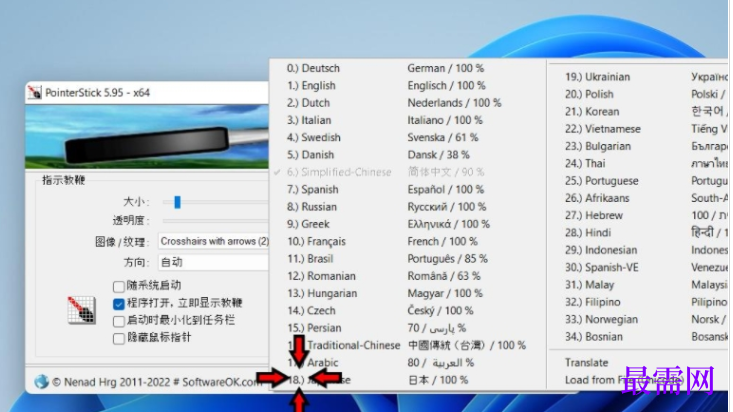Uncheck 程序打开,立即显示教鞭 checkbox
Screen dimensions: 733x412
click(x=119, y=304)
